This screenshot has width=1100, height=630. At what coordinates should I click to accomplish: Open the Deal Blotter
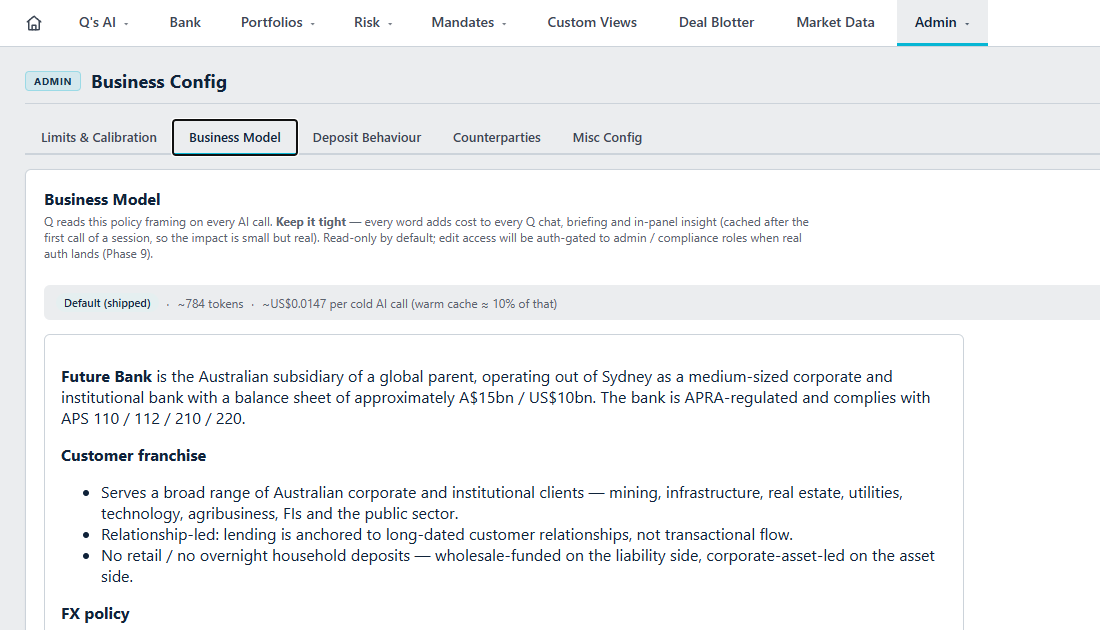[716, 22]
